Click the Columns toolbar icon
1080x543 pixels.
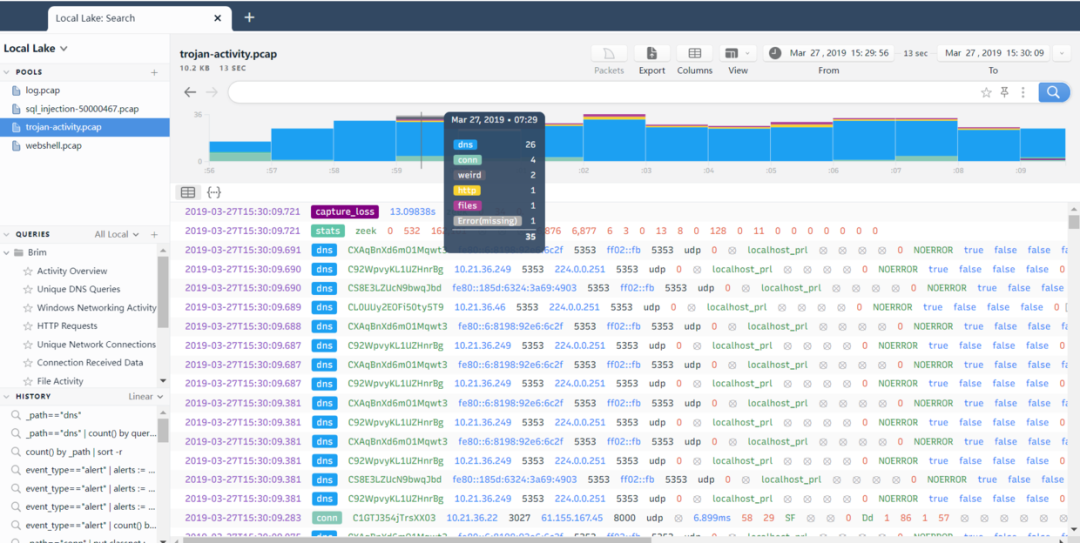pos(694,54)
